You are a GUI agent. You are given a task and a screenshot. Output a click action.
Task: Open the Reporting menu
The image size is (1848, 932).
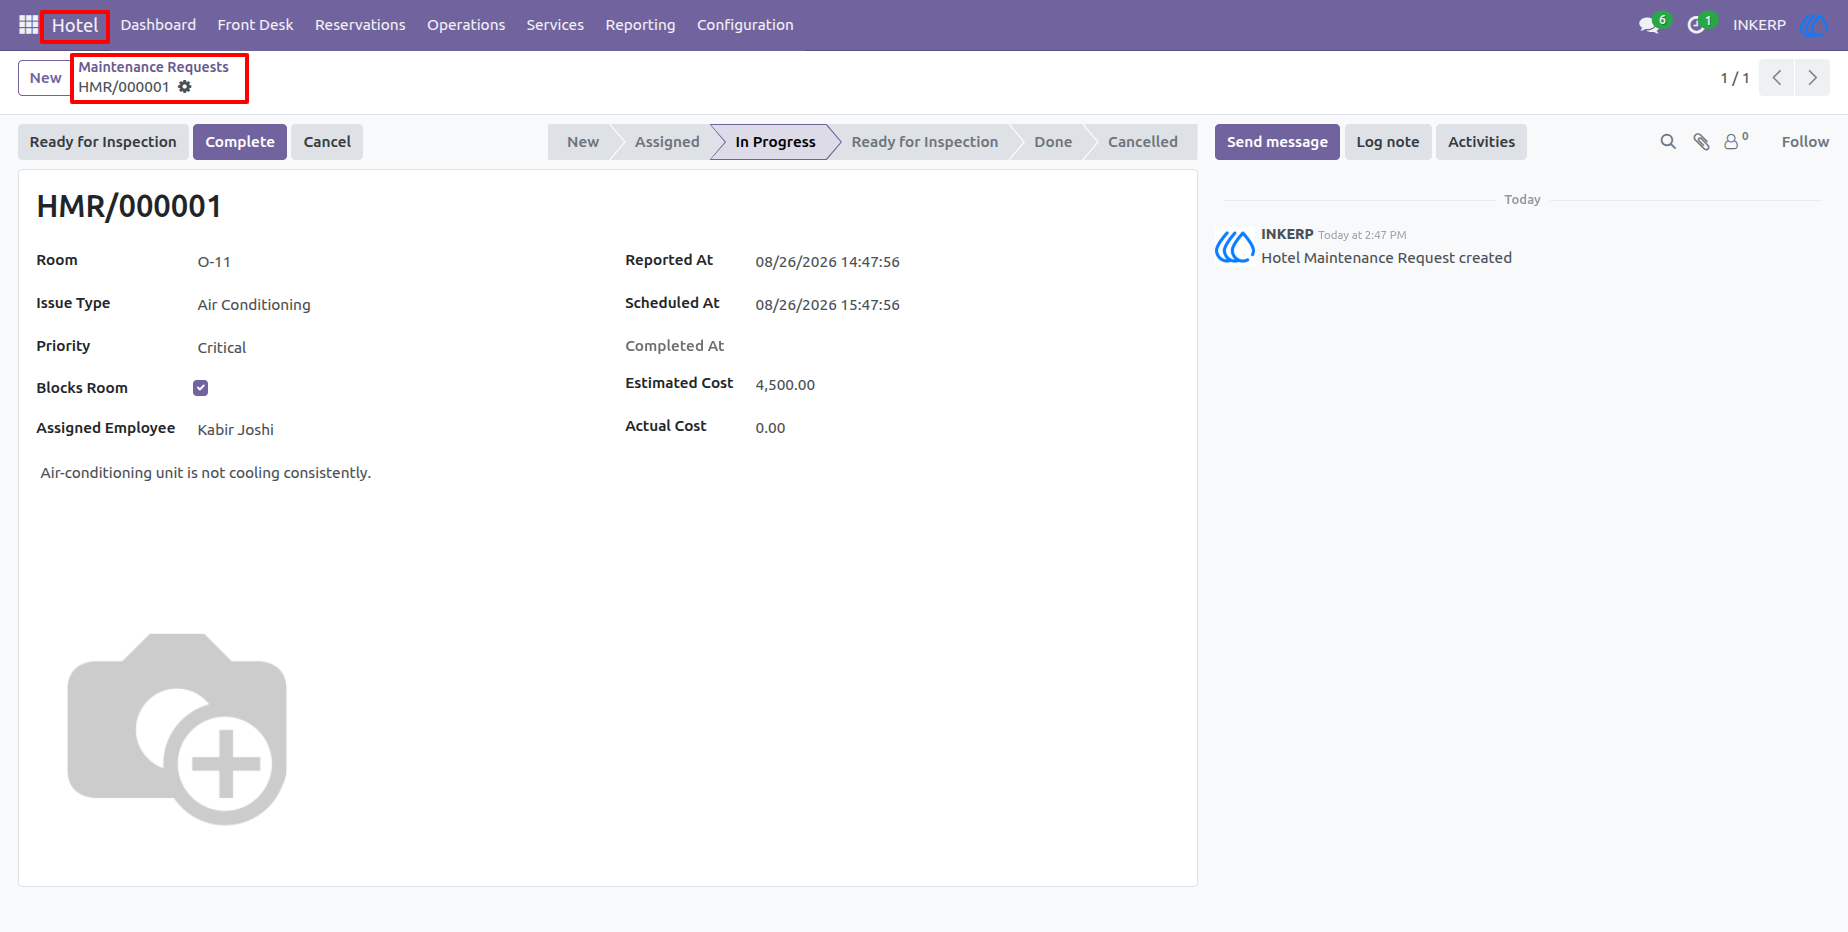coord(640,25)
